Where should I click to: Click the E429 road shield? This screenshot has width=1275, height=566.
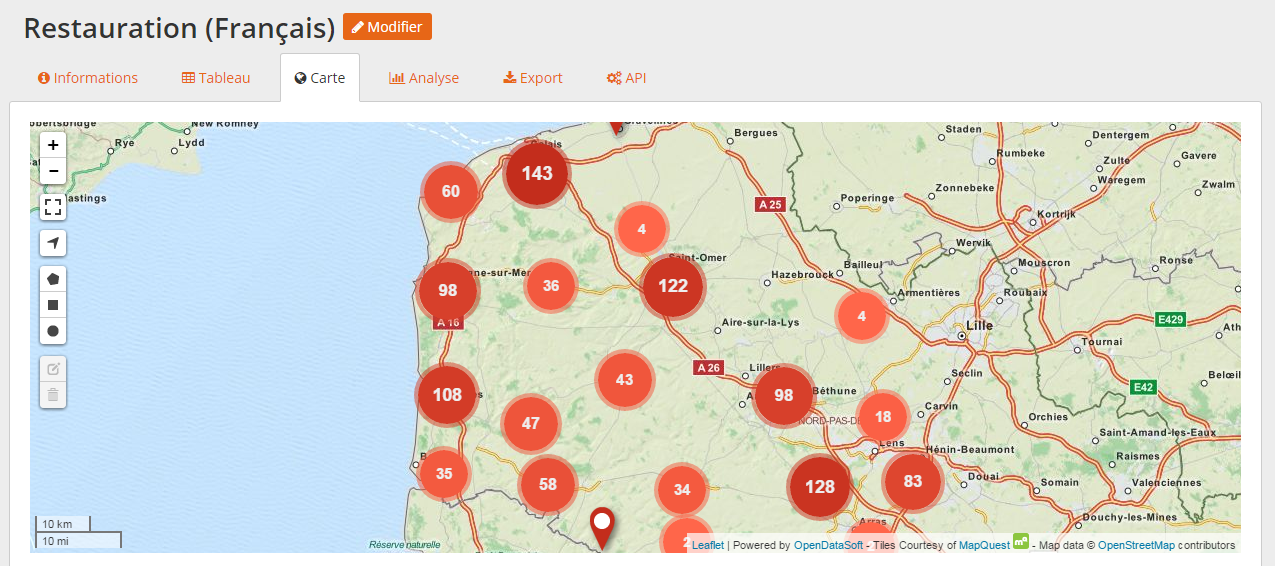pyautogui.click(x=1169, y=319)
